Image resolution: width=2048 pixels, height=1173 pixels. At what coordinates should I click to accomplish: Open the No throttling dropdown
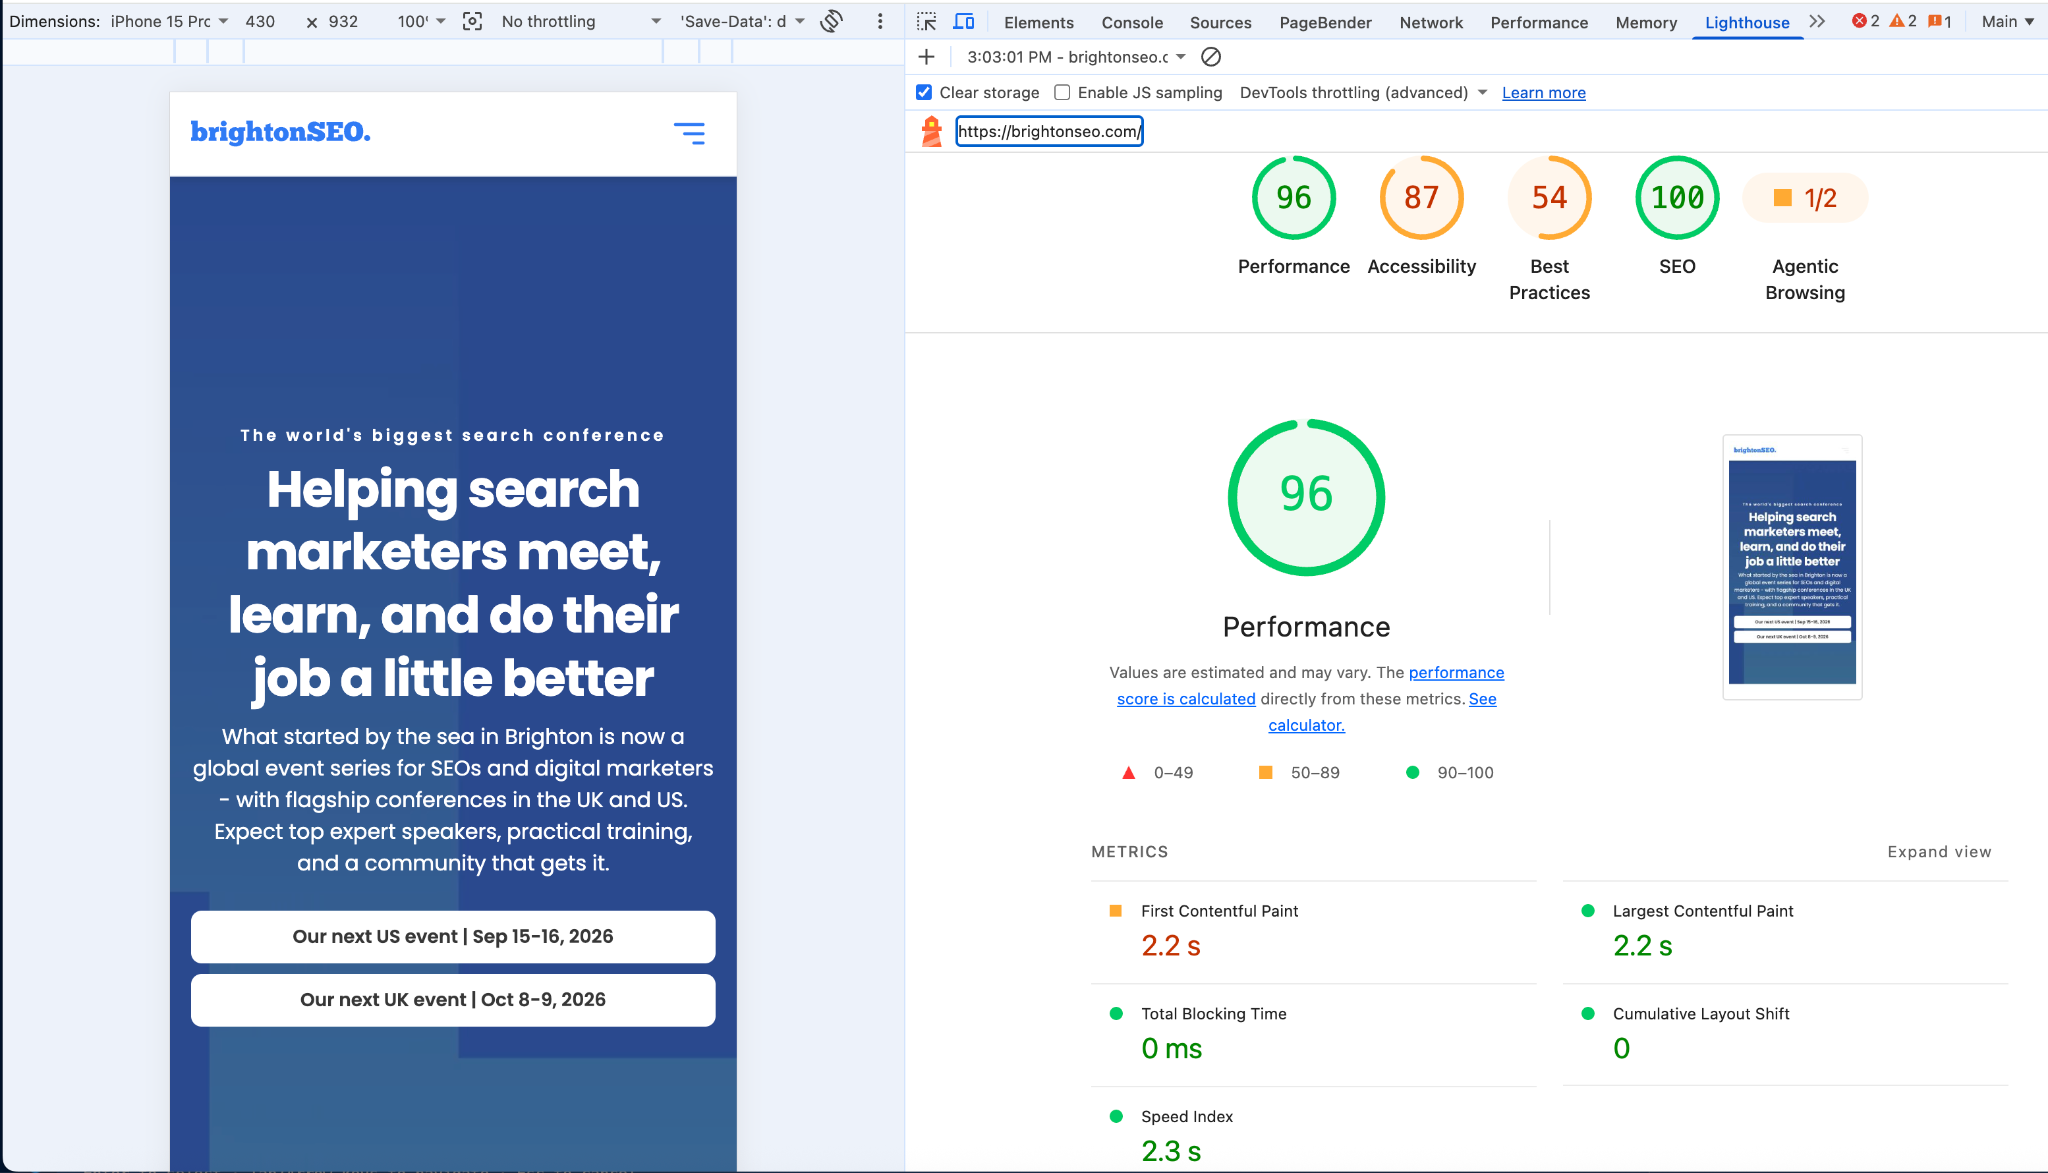pos(581,21)
